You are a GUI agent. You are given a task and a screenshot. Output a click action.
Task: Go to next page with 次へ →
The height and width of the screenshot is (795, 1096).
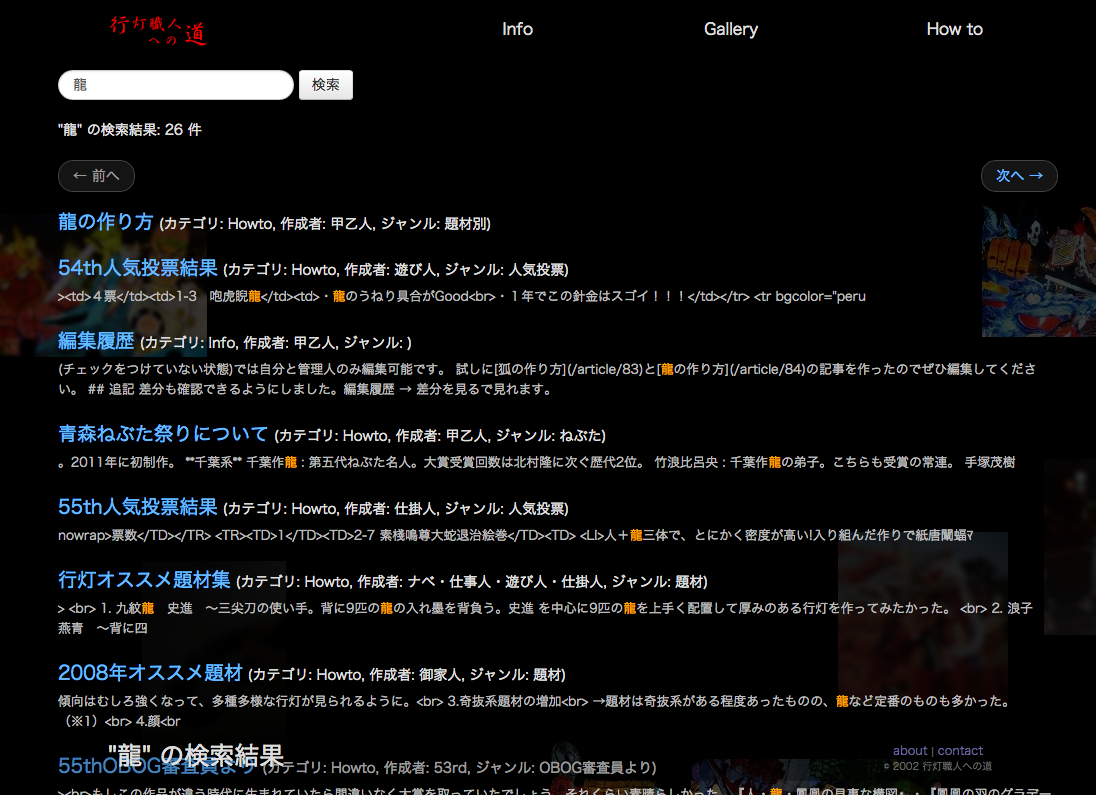[x=1018, y=176]
